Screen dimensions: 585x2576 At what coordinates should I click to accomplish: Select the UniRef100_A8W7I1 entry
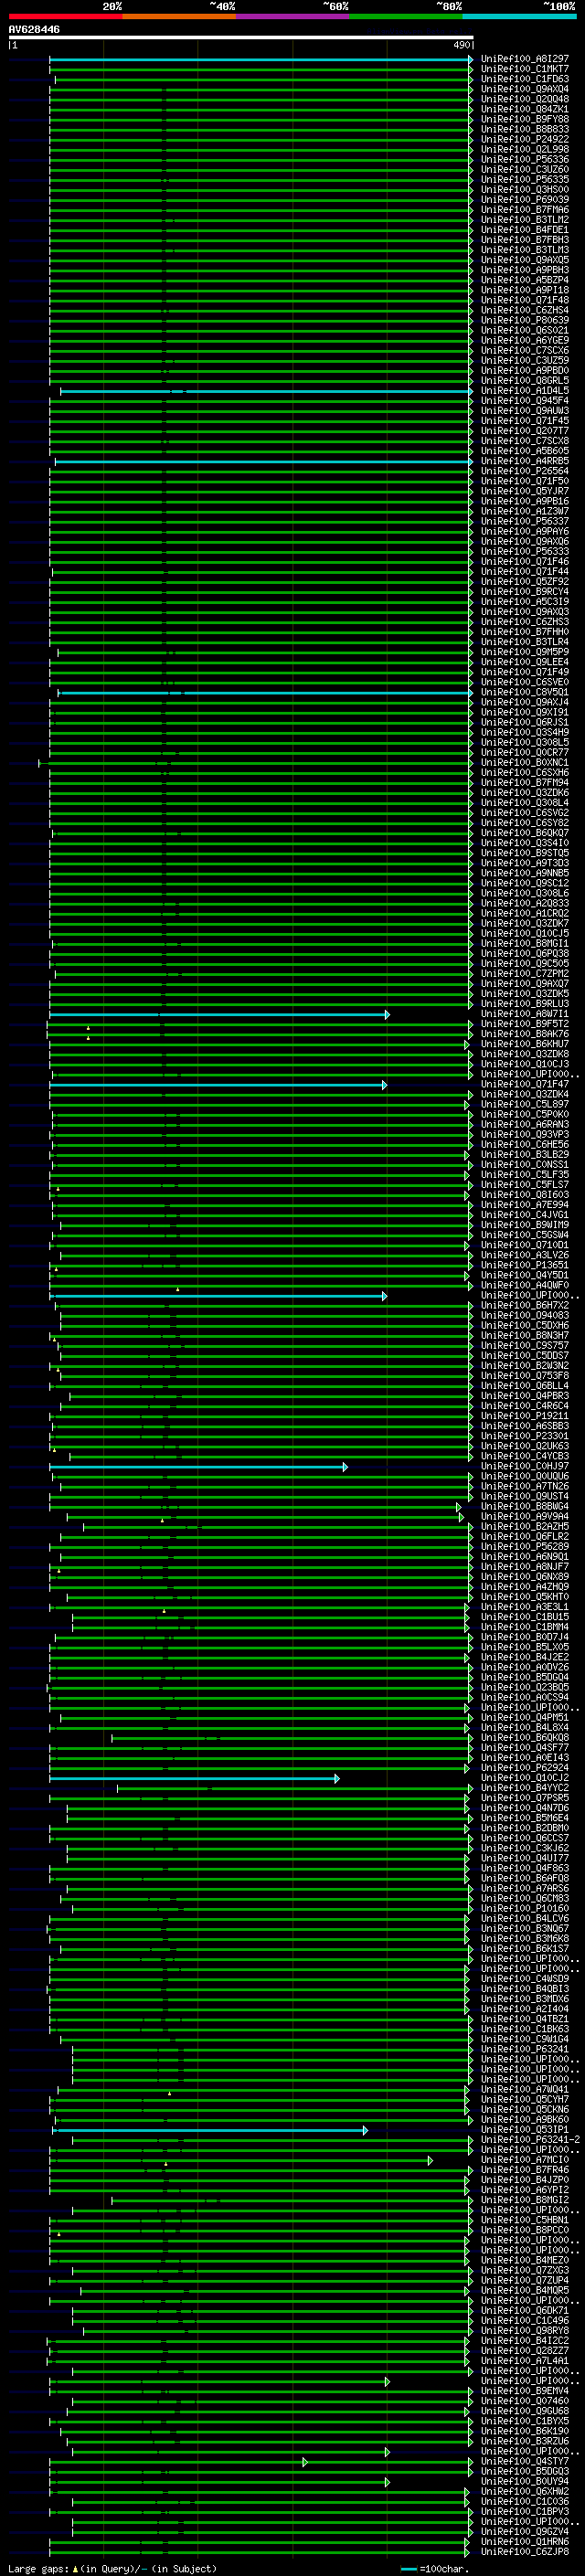pyautogui.click(x=524, y=1013)
